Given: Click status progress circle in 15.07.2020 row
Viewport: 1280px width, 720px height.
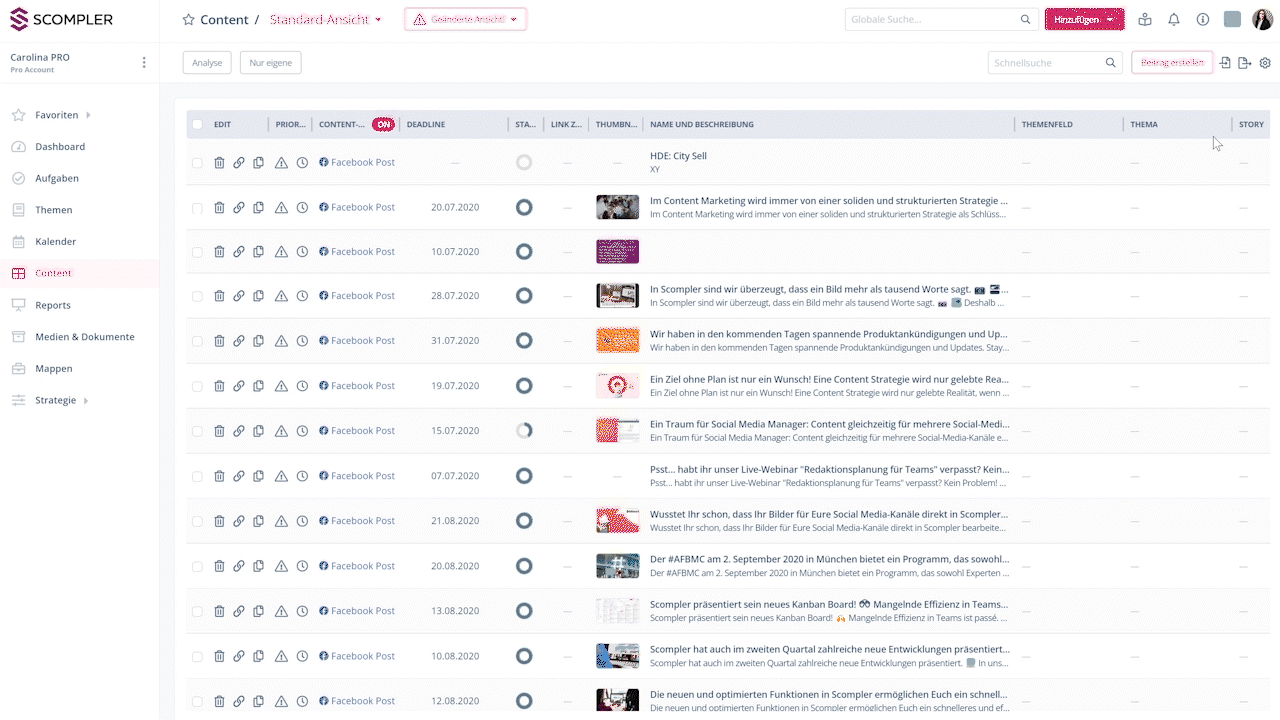Looking at the screenshot, I should (524, 431).
